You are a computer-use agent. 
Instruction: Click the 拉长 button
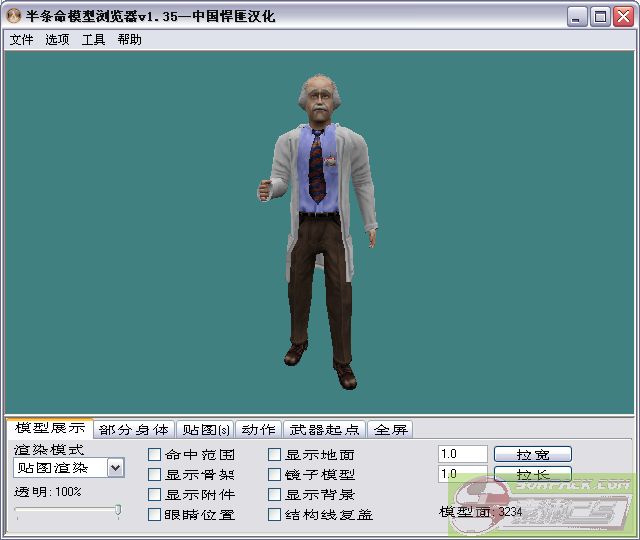click(532, 474)
